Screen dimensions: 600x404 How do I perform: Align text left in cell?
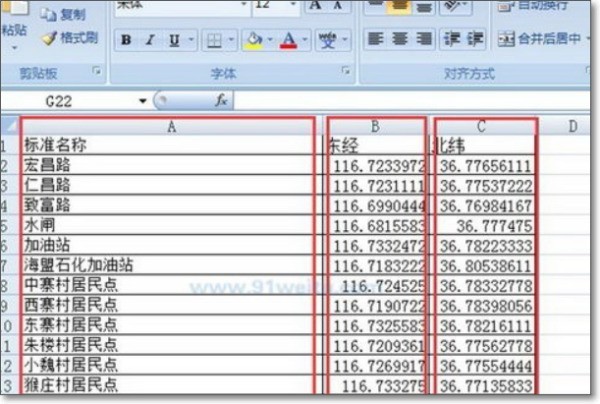[x=375, y=40]
